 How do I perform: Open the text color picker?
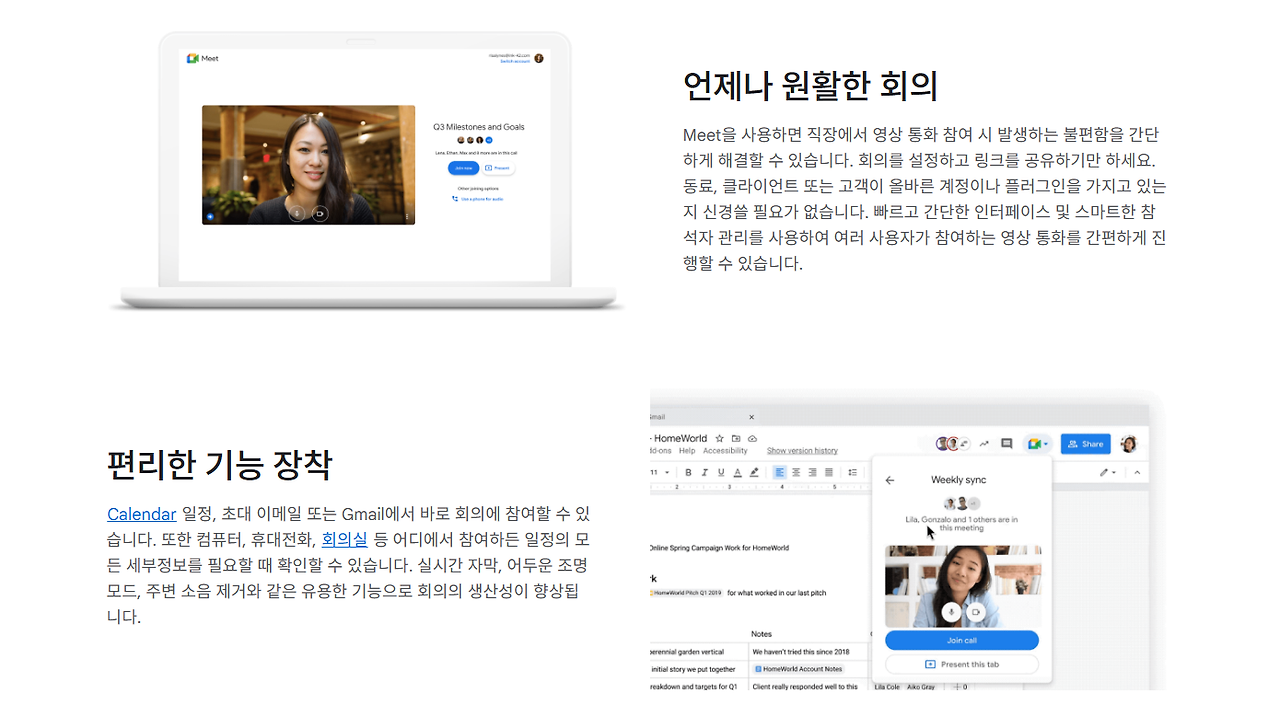(738, 472)
